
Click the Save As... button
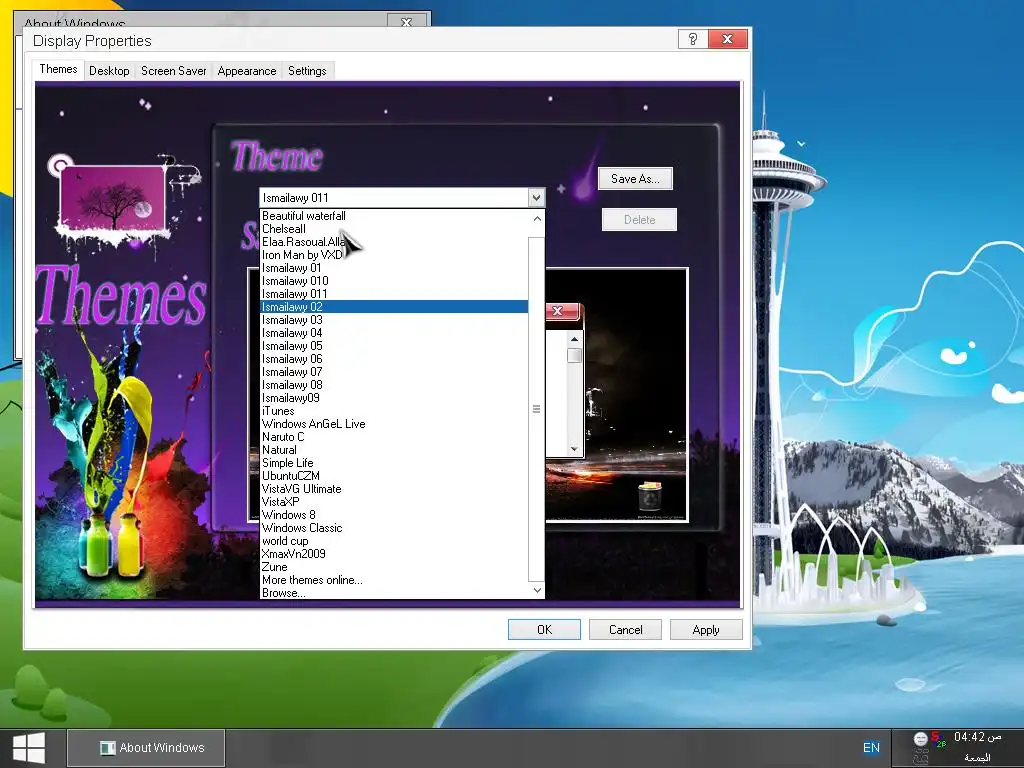pos(635,179)
